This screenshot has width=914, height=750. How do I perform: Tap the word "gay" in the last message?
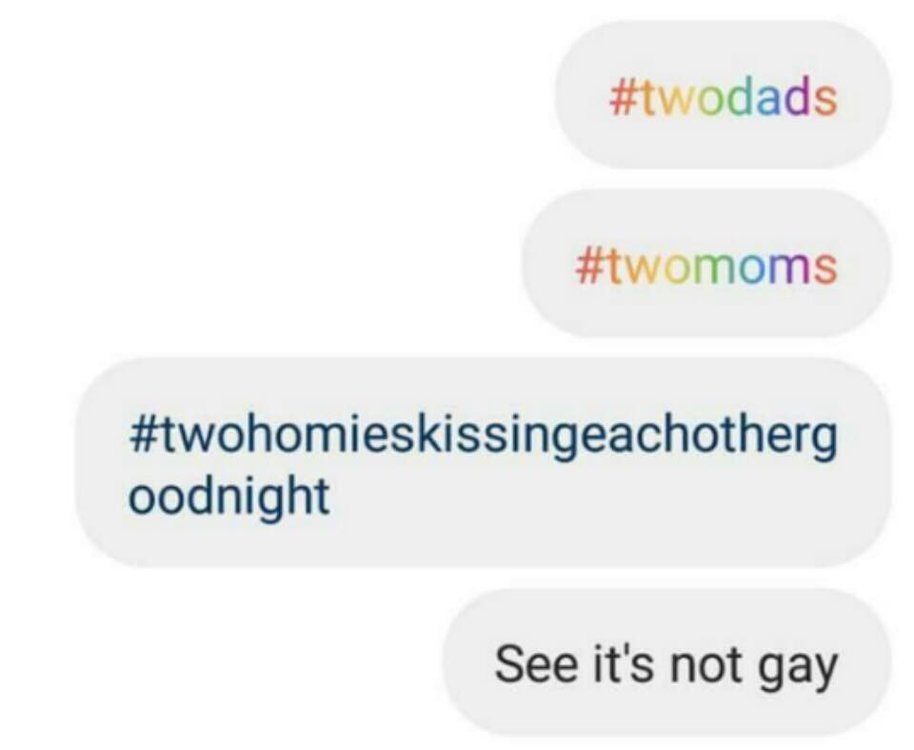tap(797, 670)
